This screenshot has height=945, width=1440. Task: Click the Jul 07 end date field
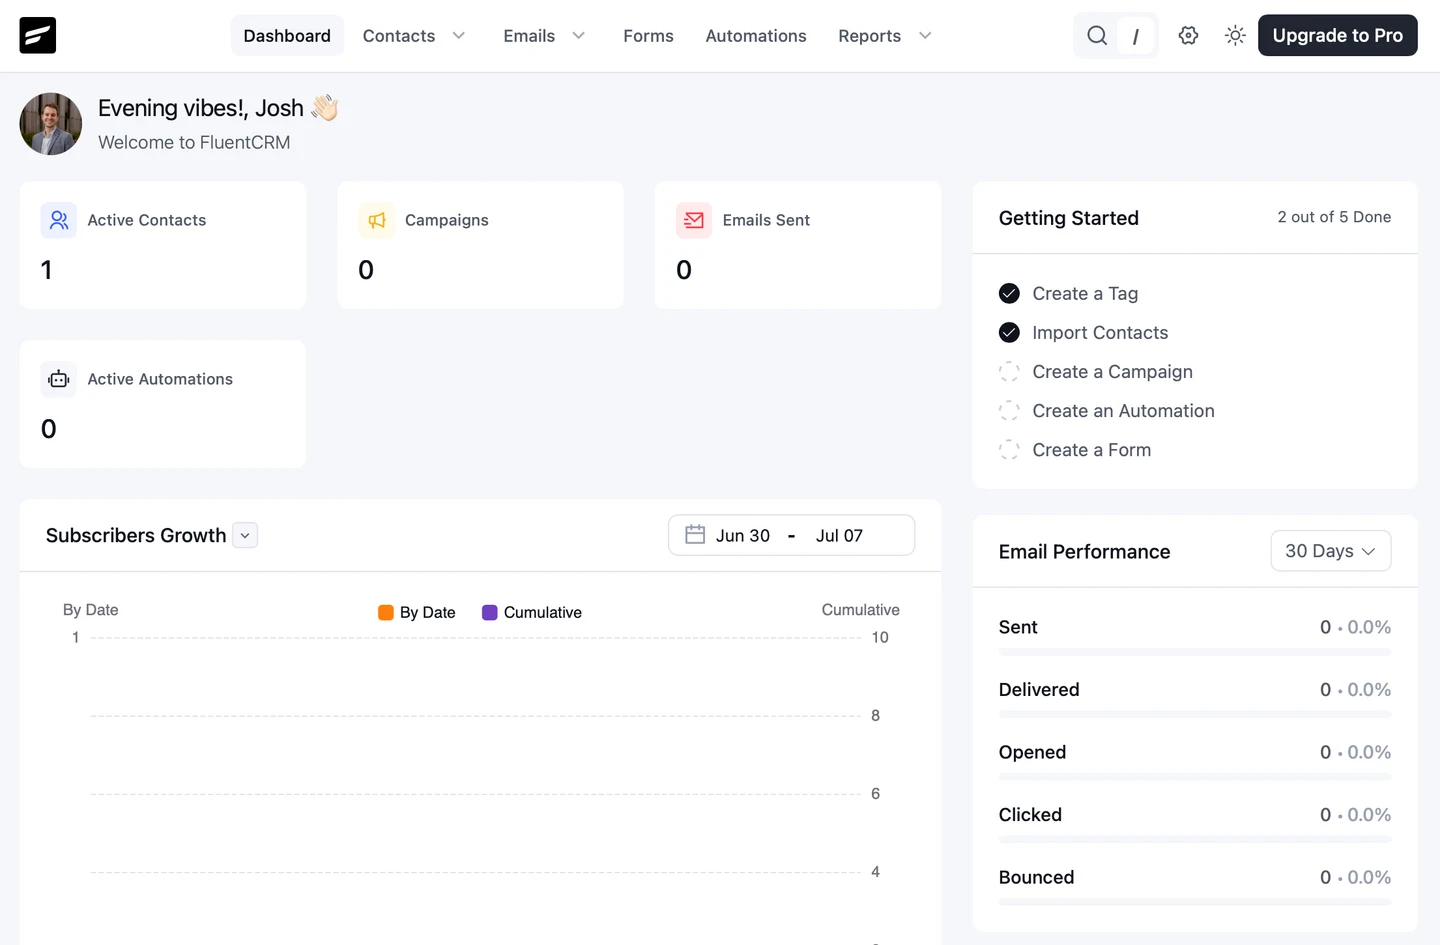point(839,536)
